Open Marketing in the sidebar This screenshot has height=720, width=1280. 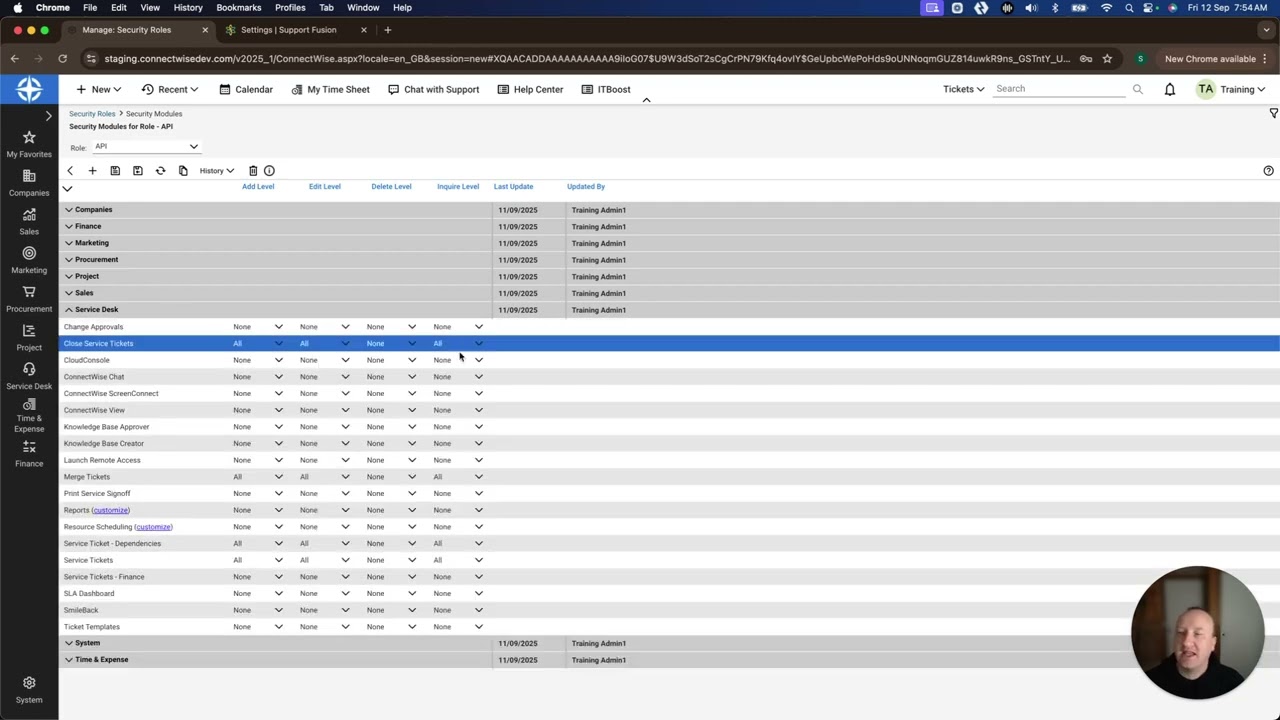29,261
